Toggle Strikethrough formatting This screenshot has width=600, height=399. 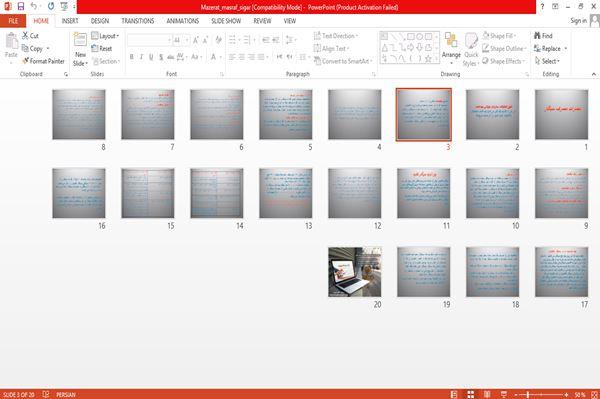171,57
